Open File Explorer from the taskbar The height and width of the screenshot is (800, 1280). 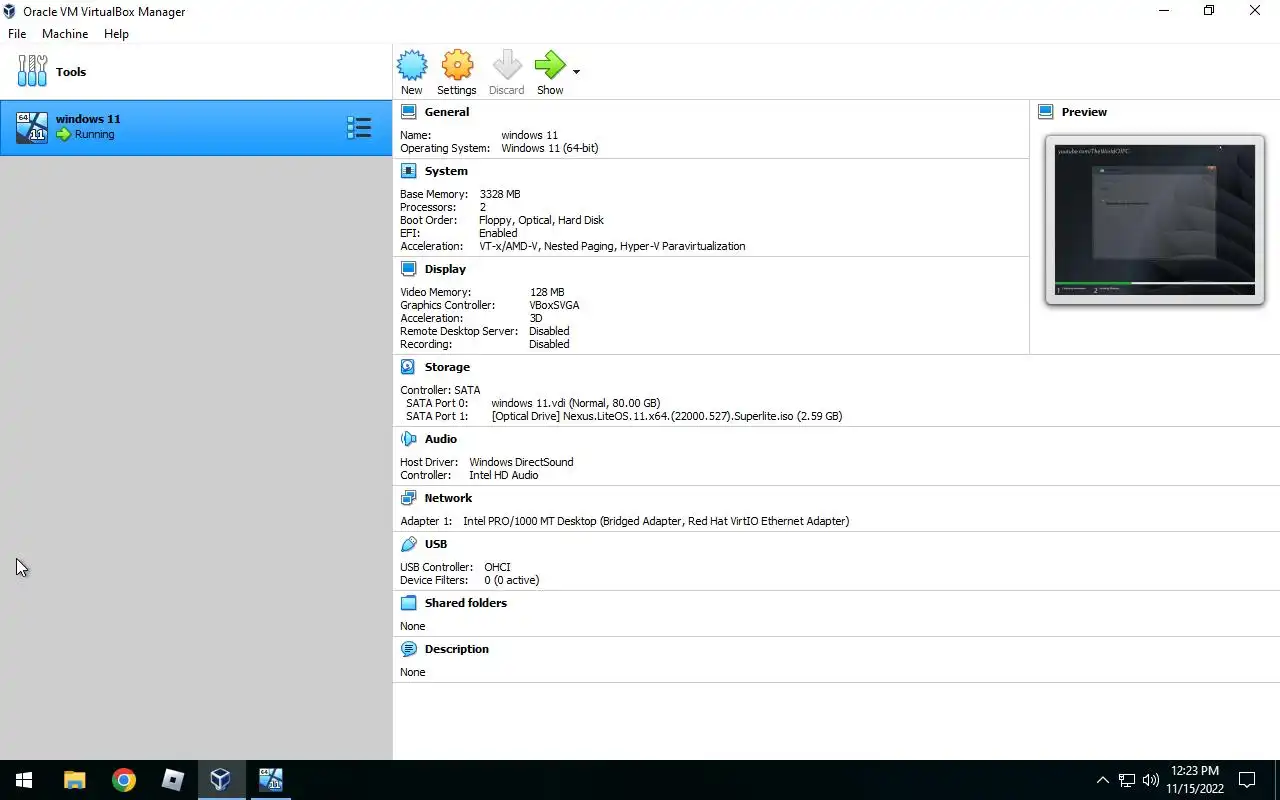click(74, 780)
